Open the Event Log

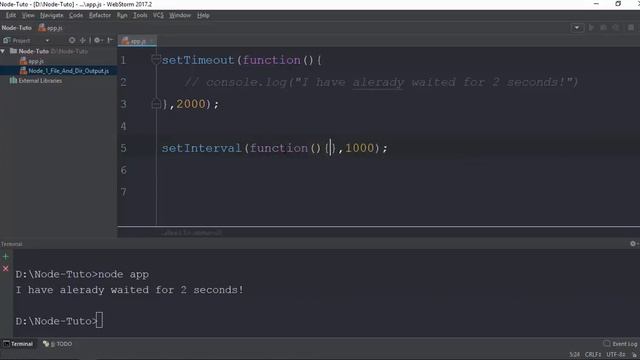pyautogui.click(x=620, y=344)
